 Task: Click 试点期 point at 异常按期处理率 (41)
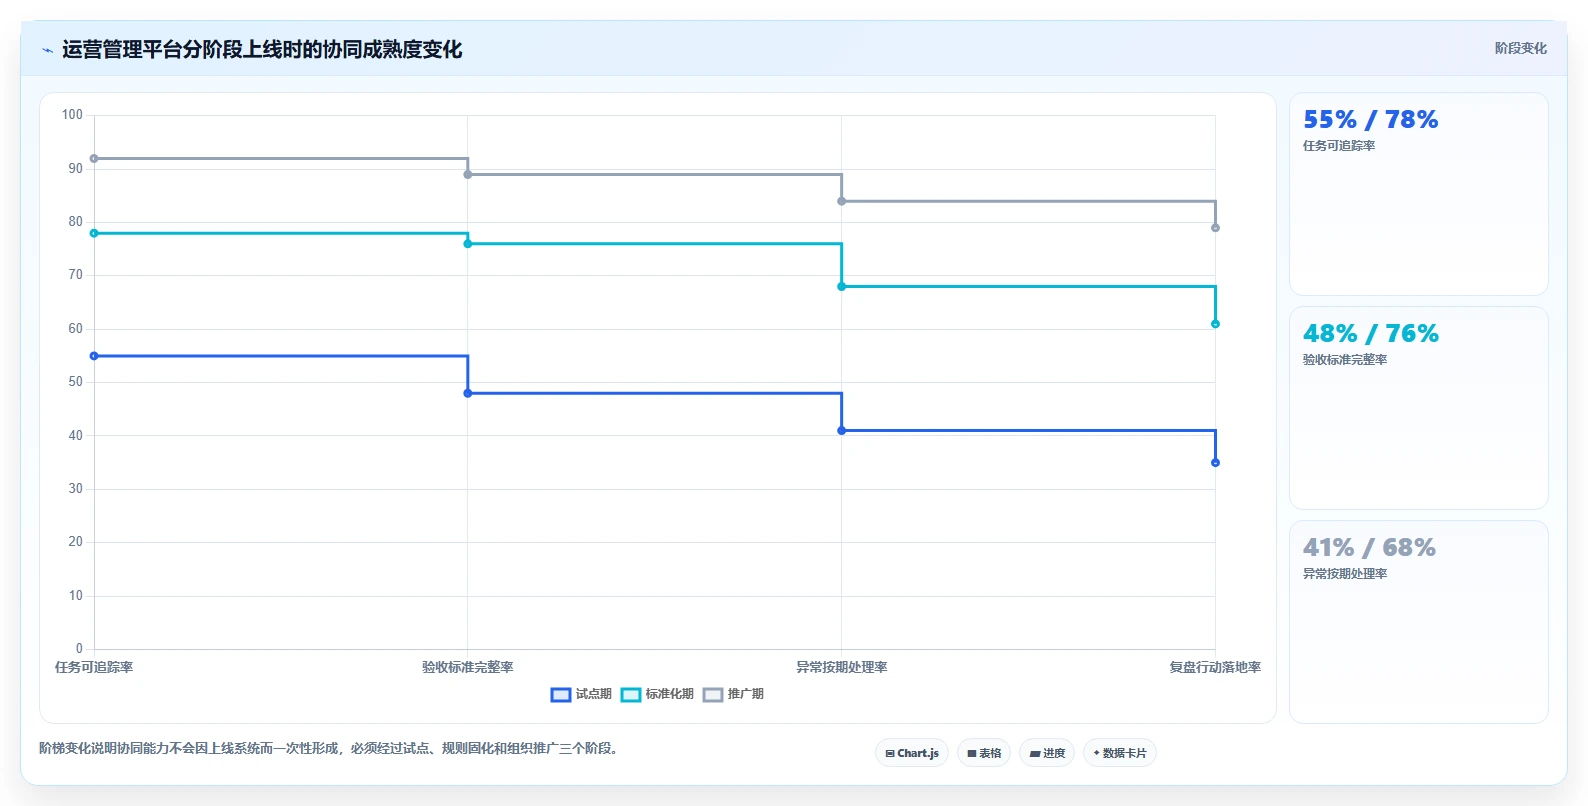tap(841, 431)
